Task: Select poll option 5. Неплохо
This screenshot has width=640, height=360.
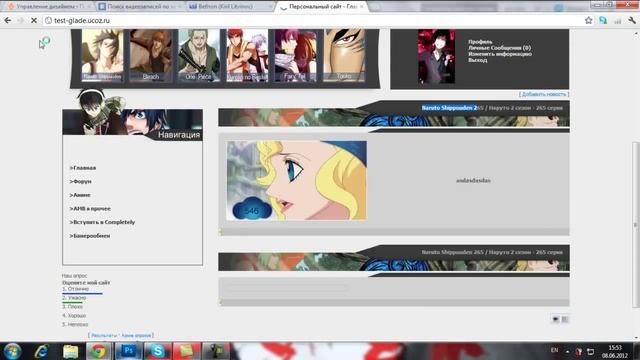Action: (75, 324)
